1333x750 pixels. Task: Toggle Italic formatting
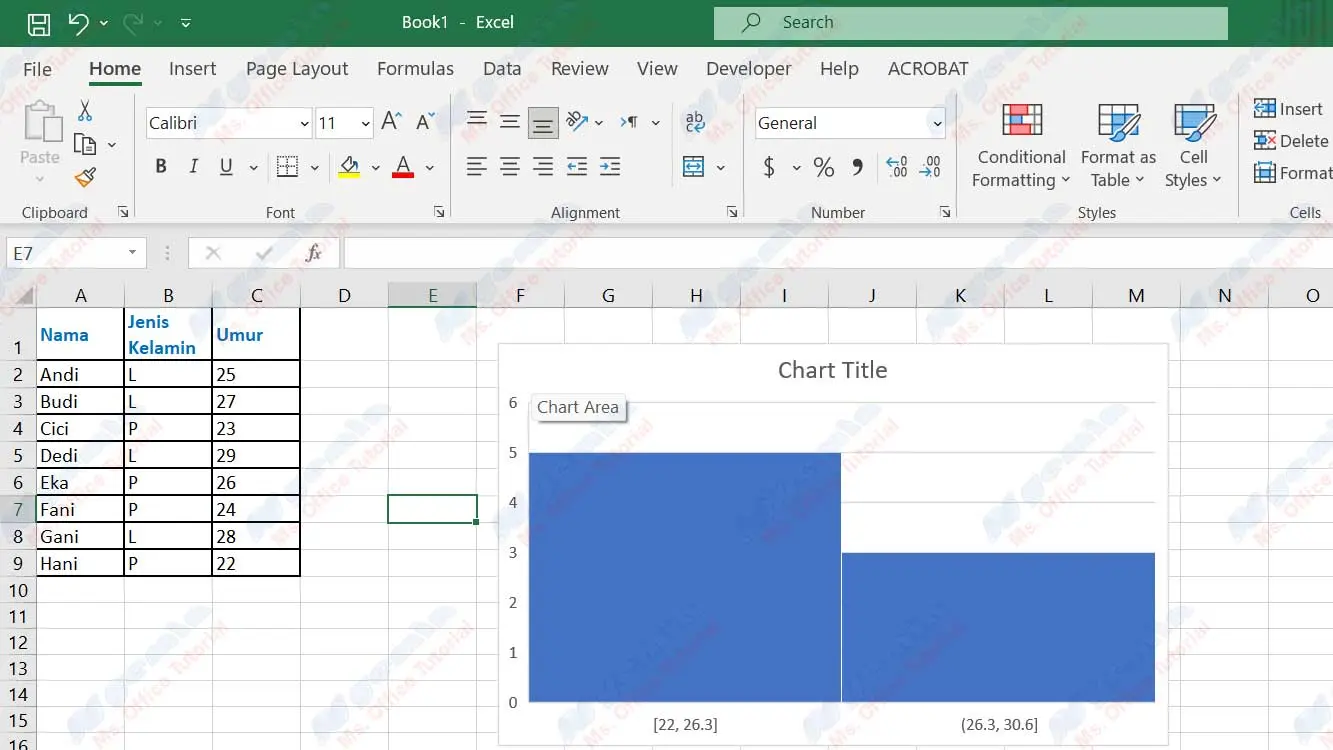click(x=193, y=167)
